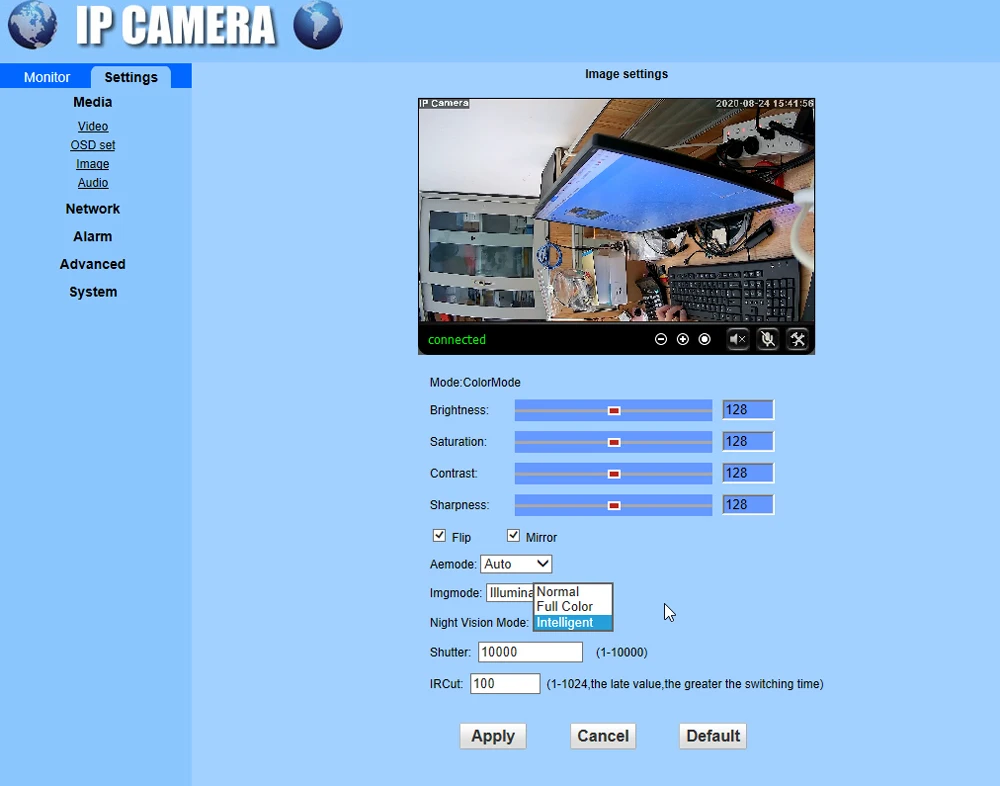Select Full Color in Night Vision list
This screenshot has width=1000, height=786.
tap(573, 606)
